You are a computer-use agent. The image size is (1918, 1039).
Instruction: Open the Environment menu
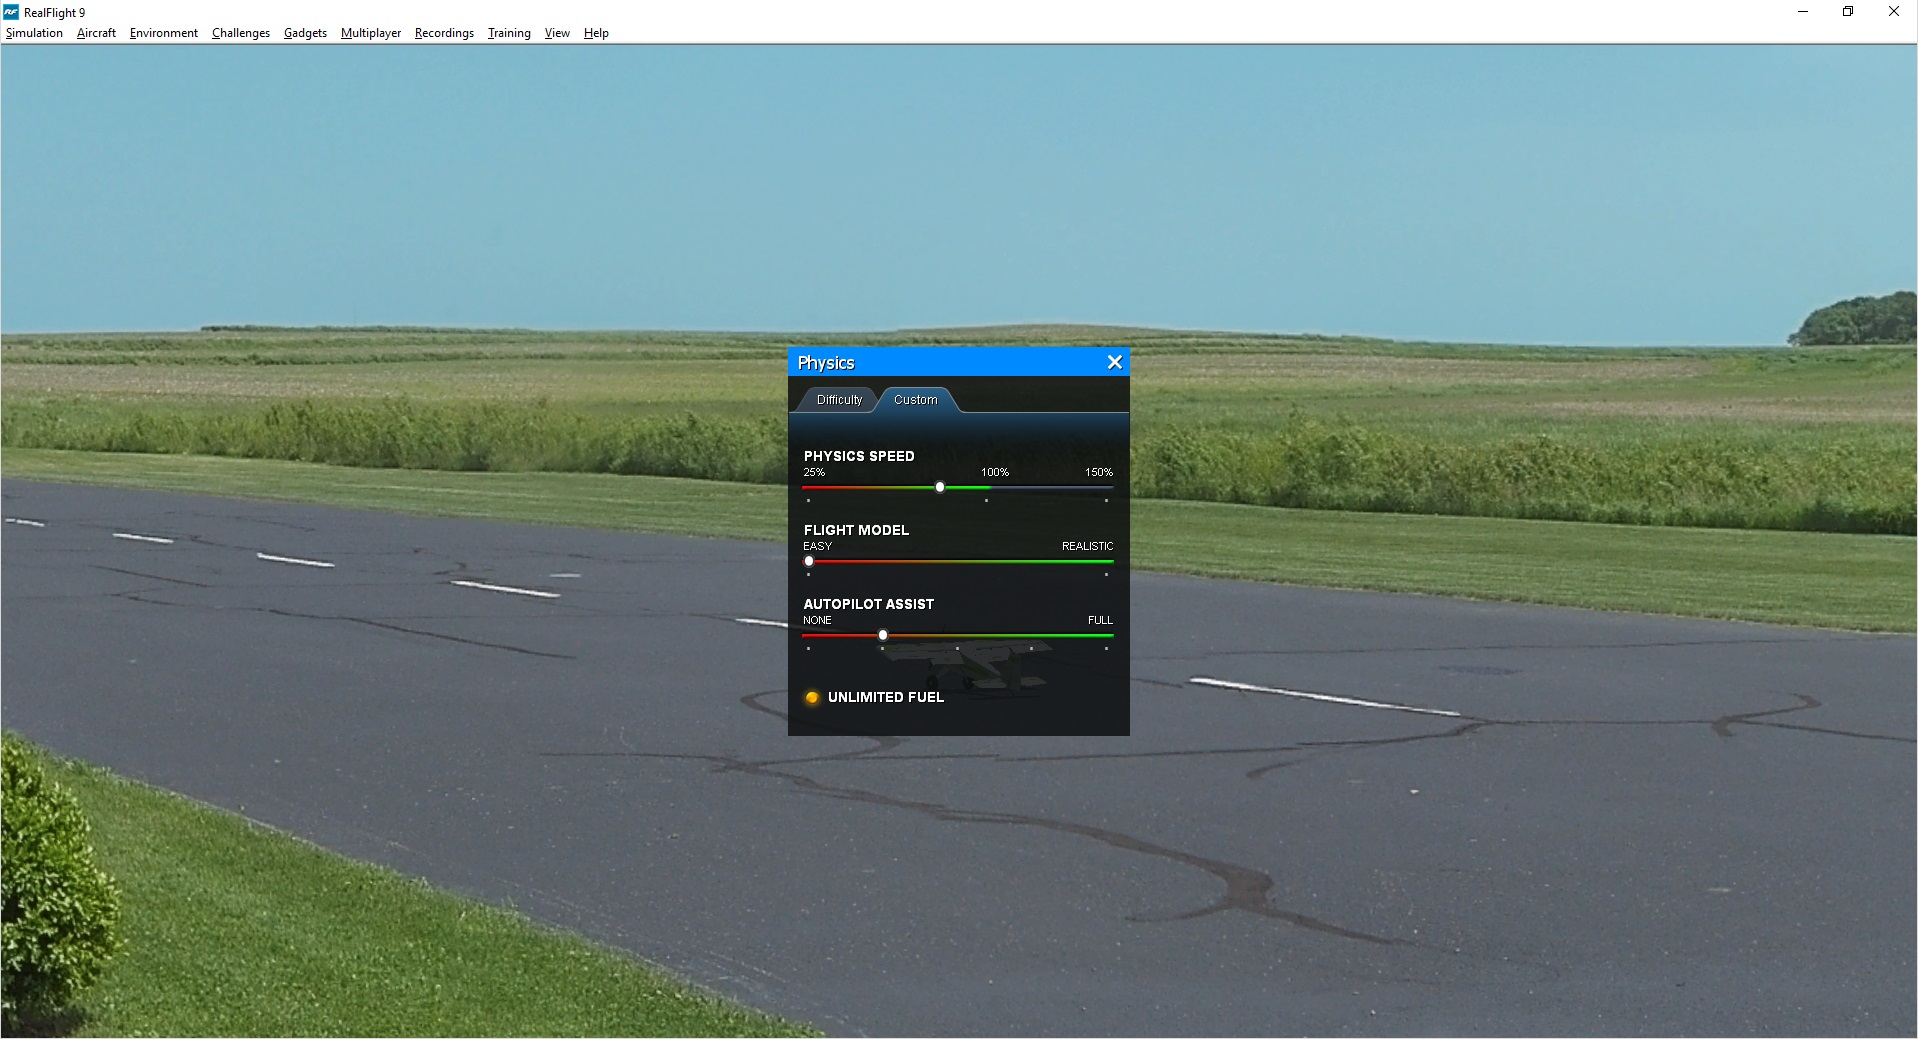tap(163, 33)
